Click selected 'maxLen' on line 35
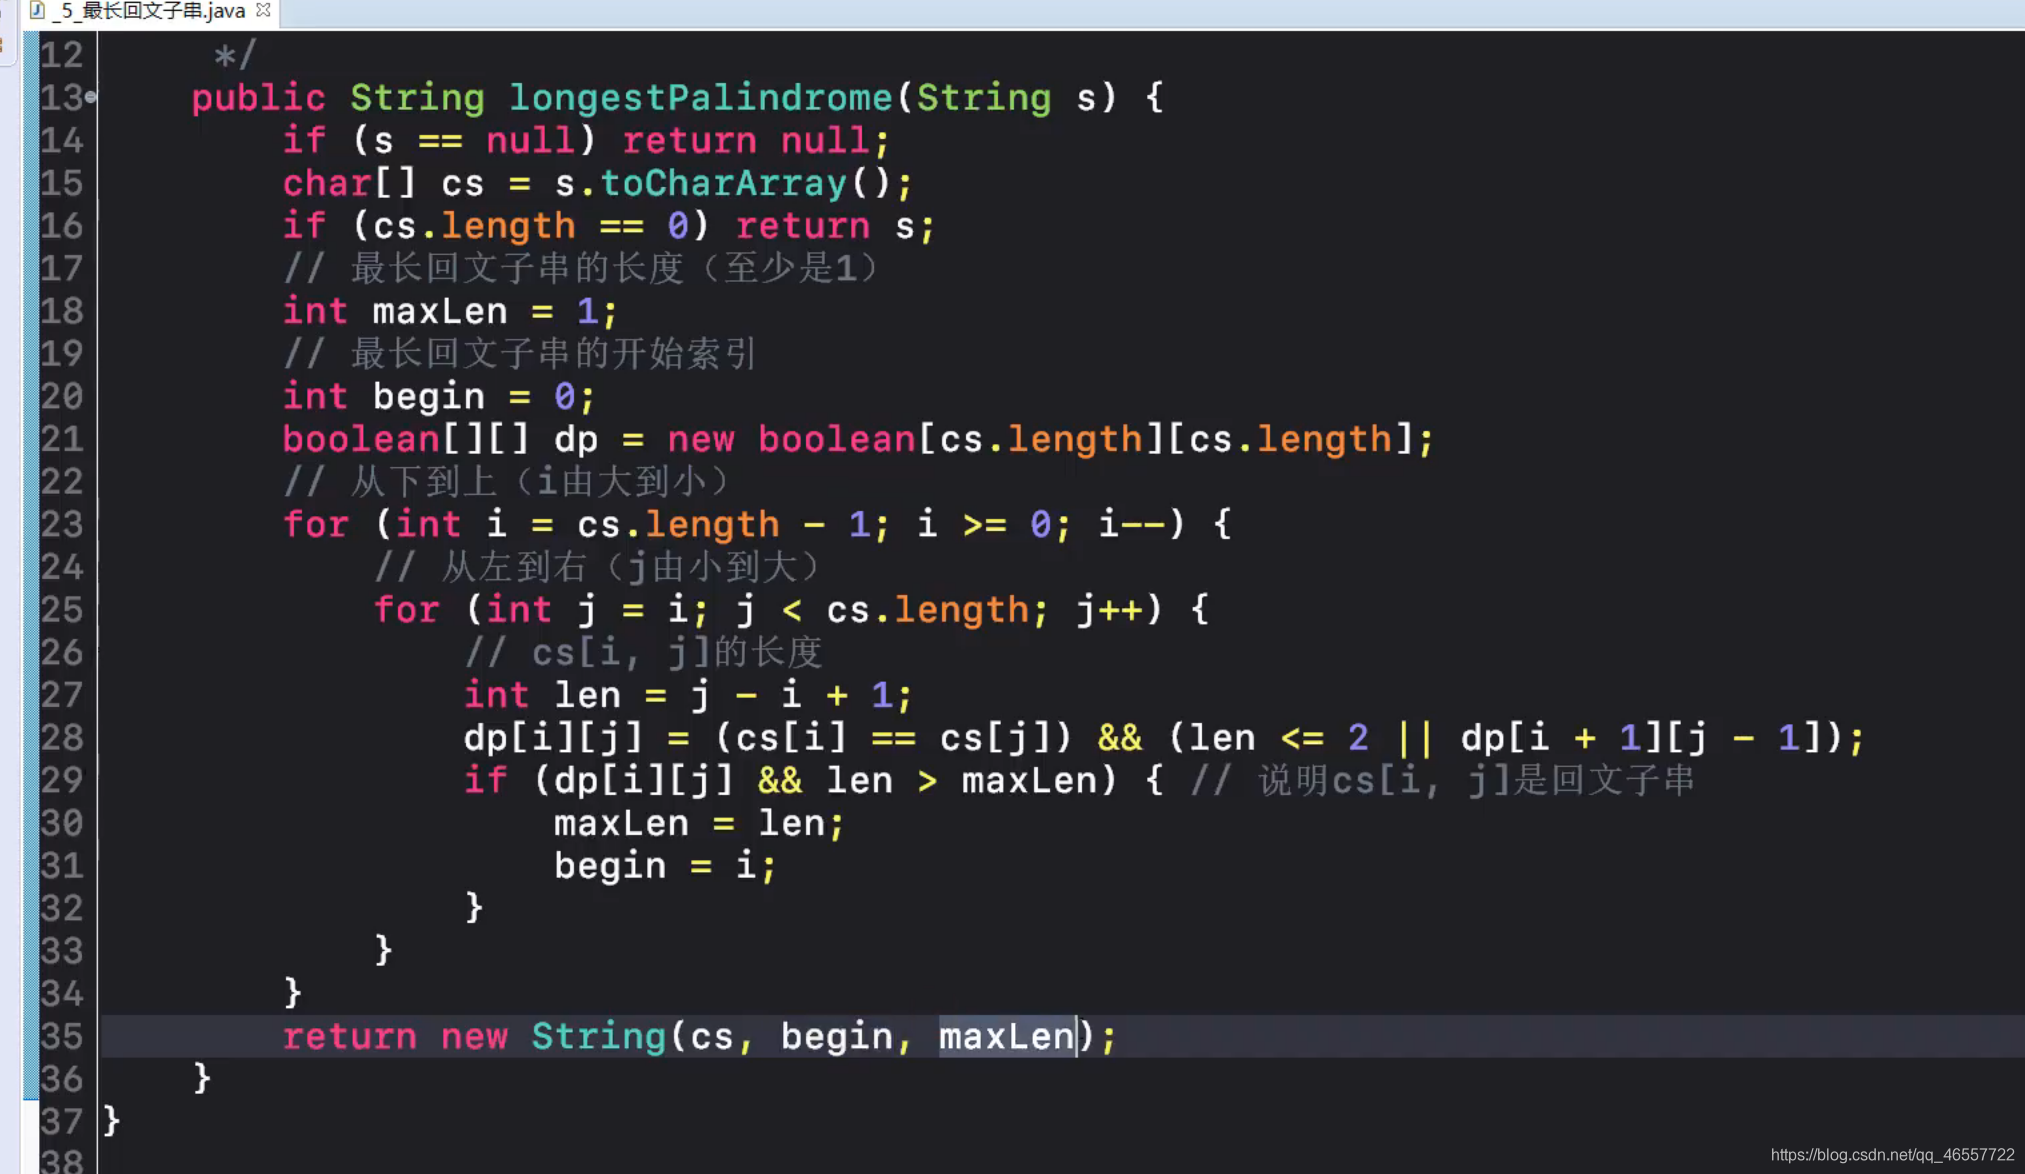 (1007, 1036)
